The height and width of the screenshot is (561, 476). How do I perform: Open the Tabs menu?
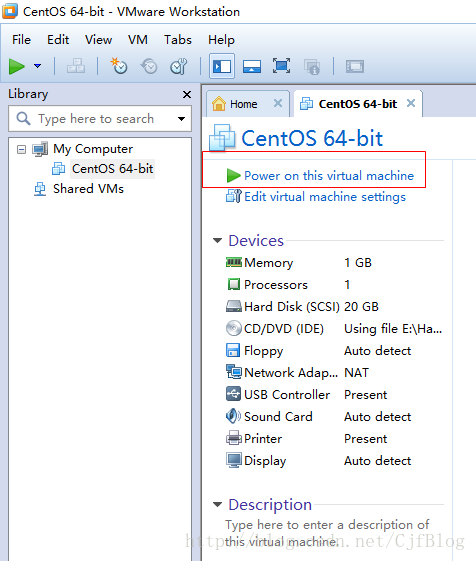coord(178,40)
